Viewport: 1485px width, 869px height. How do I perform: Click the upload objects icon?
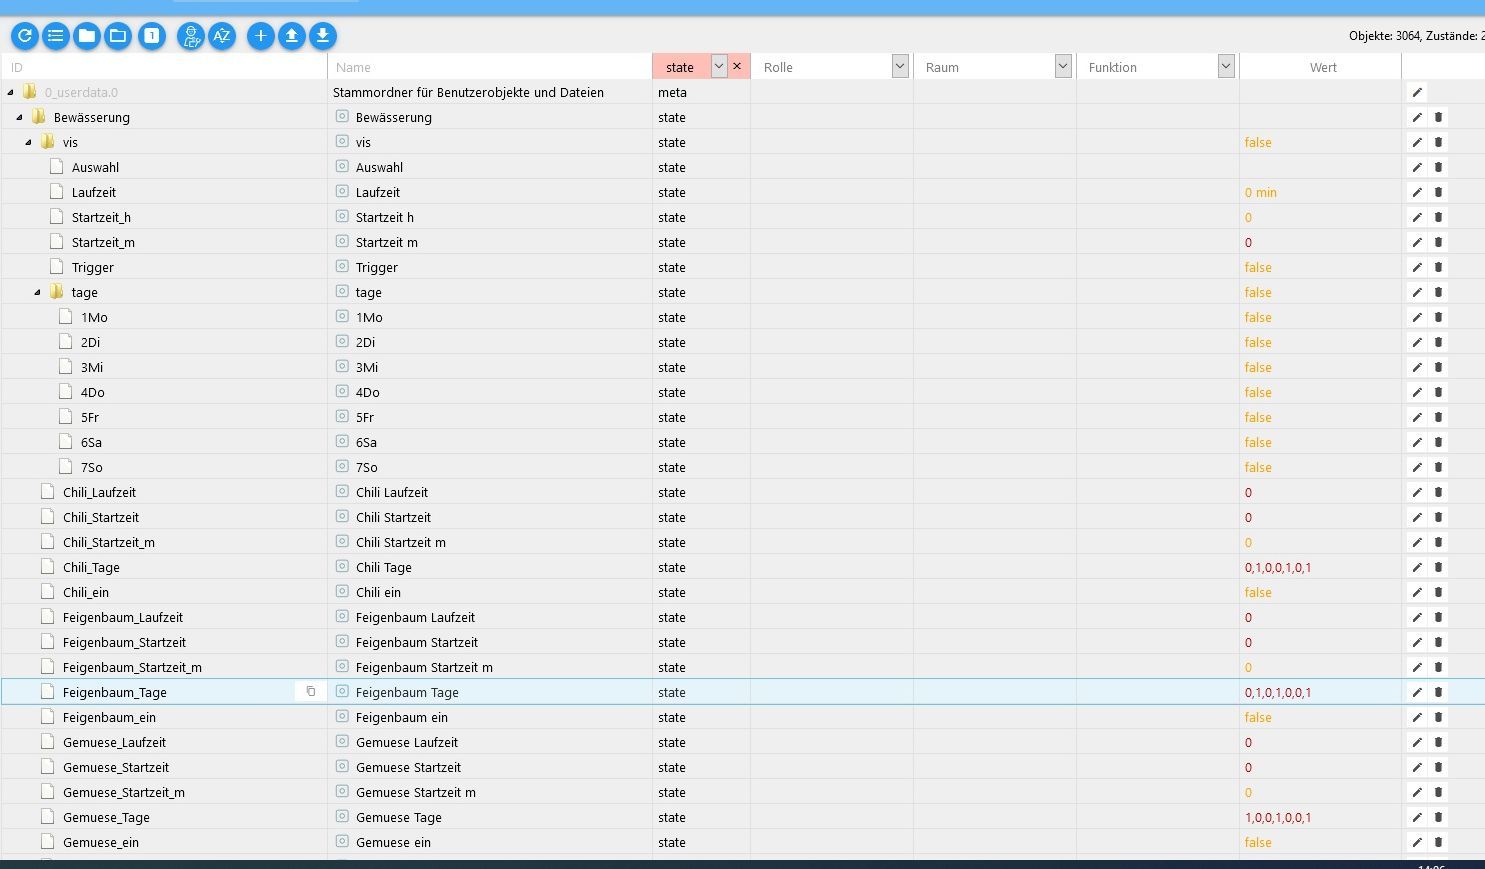292,36
